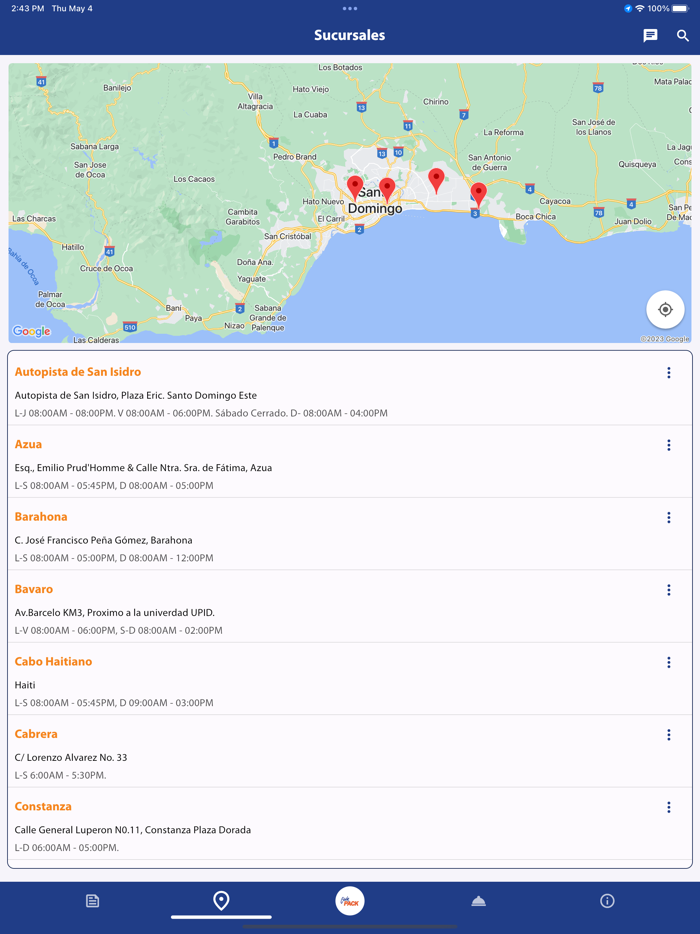Image resolution: width=700 pixels, height=934 pixels.
Task: Open options for Autopista de San Isidro
Action: [668, 373]
